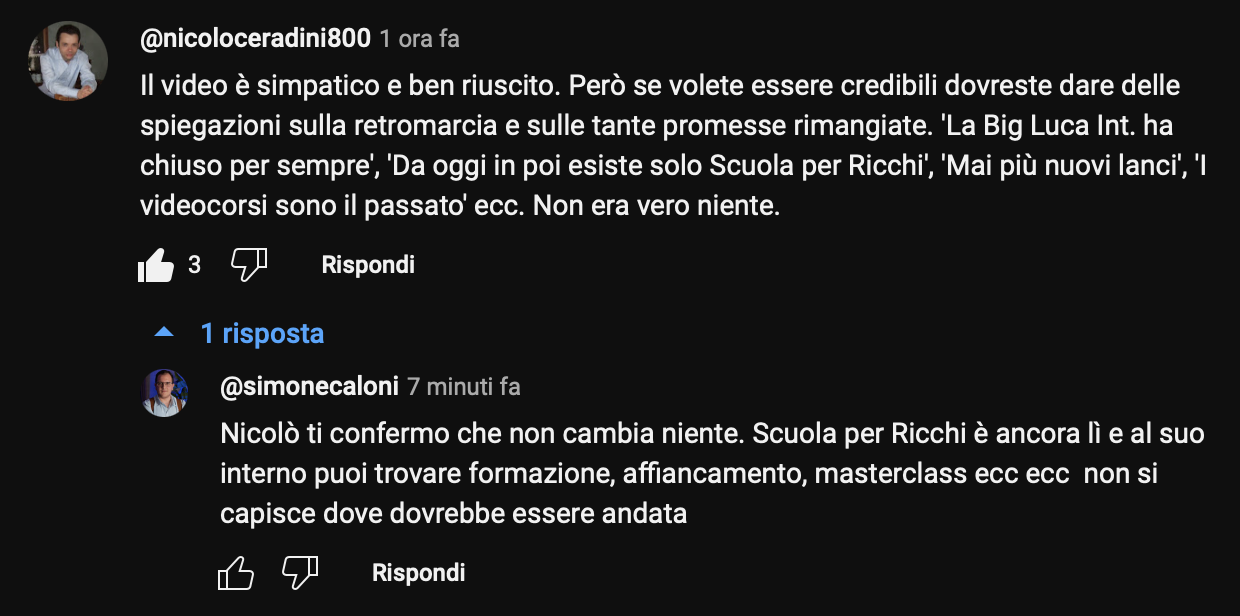The width and height of the screenshot is (1240, 616).
Task: Dislike the reply from simonecaloni
Action: pyautogui.click(x=300, y=573)
